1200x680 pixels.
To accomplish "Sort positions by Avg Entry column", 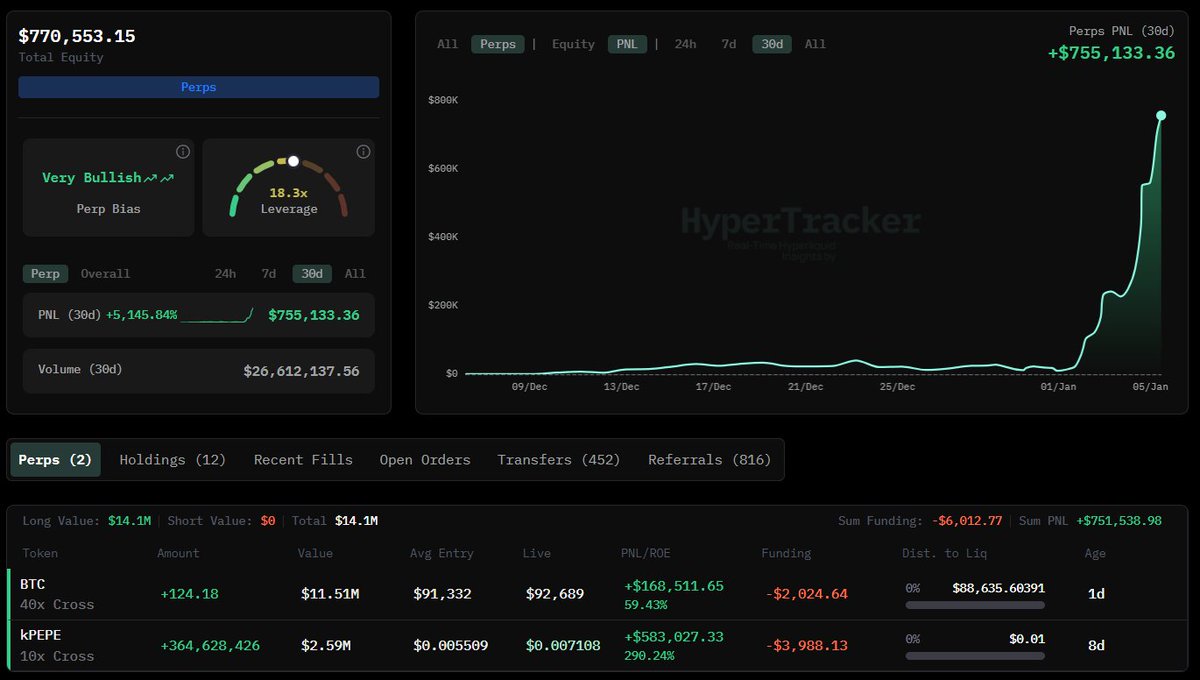I will [x=442, y=553].
